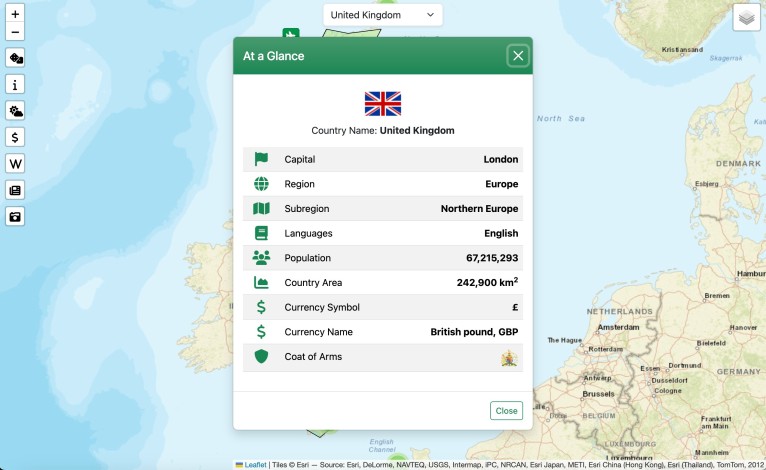This screenshot has height=470, width=766.
Task: Close the At a Glance dialog with X
Action: (x=517, y=56)
